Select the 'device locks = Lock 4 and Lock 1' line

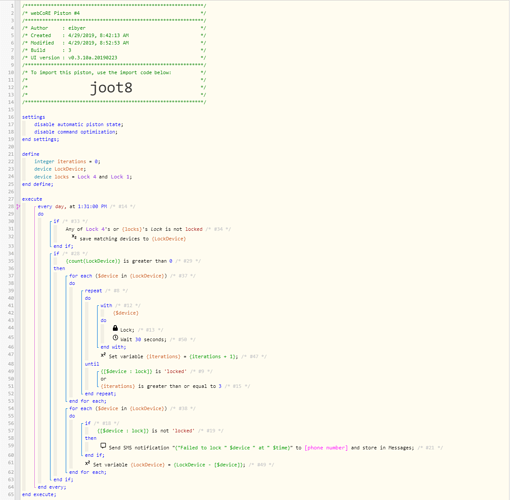(x=83, y=177)
